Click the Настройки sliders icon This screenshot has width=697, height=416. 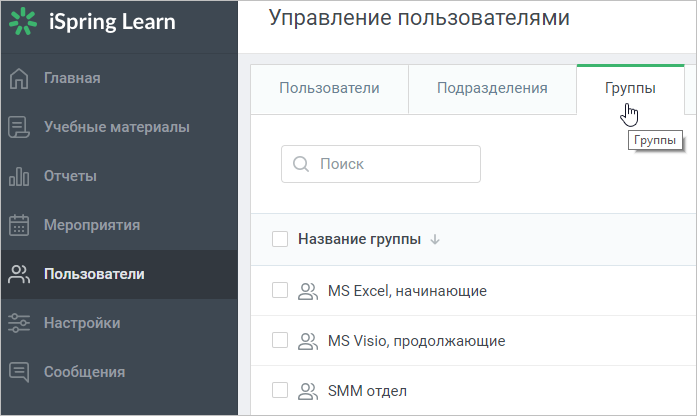[x=19, y=323]
